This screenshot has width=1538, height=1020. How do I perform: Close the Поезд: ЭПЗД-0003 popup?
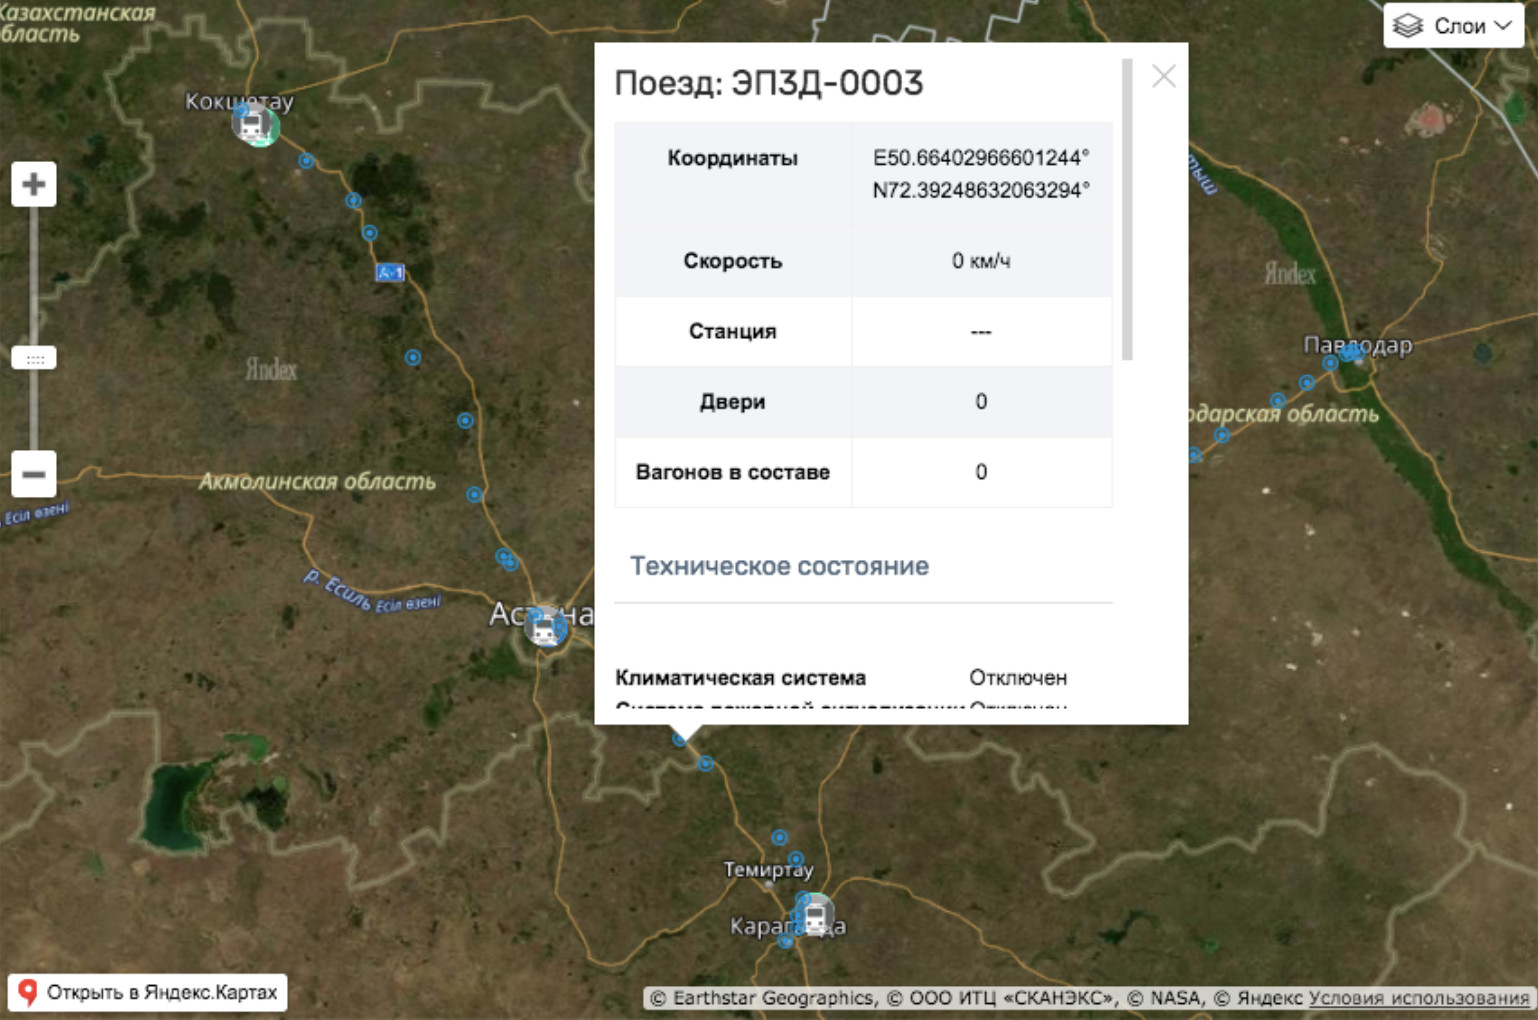click(1163, 76)
